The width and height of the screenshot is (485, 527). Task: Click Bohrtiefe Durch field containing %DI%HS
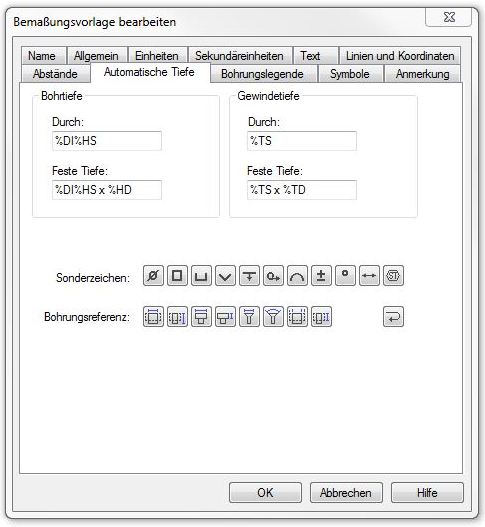click(x=107, y=141)
